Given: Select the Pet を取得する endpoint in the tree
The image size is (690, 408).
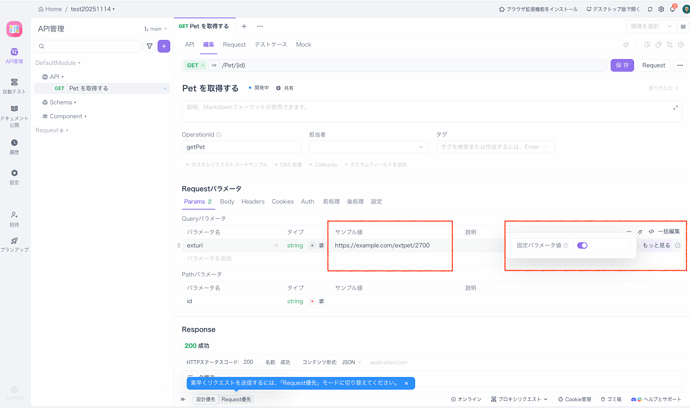Looking at the screenshot, I should point(88,88).
